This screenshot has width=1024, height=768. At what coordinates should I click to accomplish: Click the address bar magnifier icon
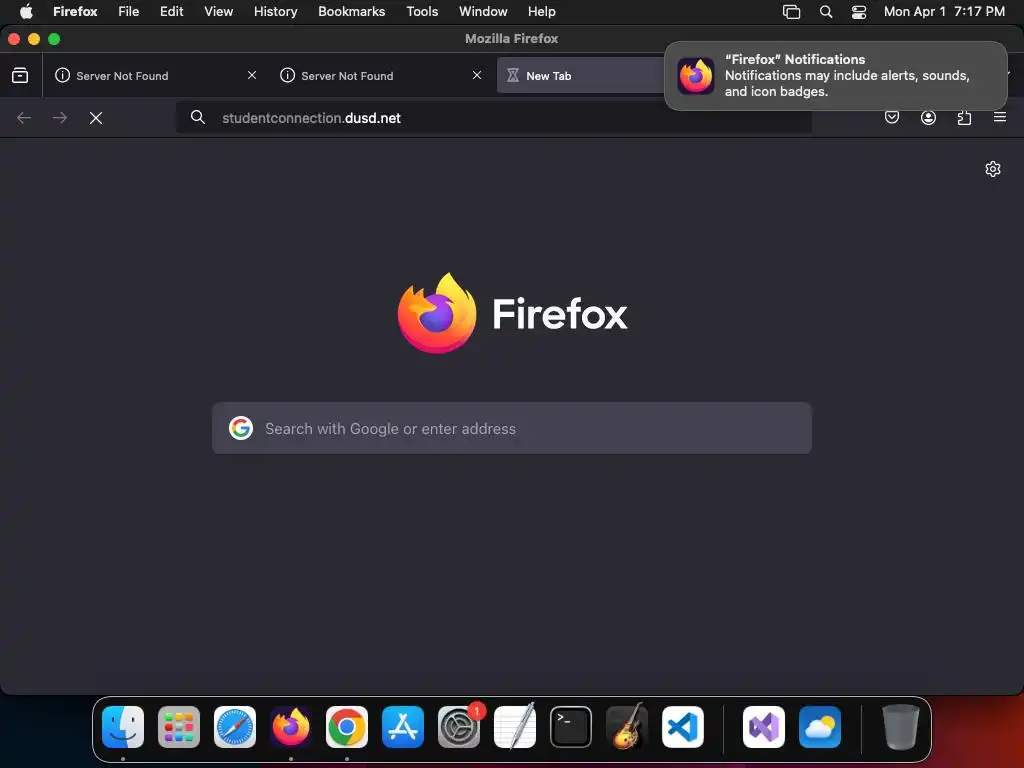click(198, 118)
